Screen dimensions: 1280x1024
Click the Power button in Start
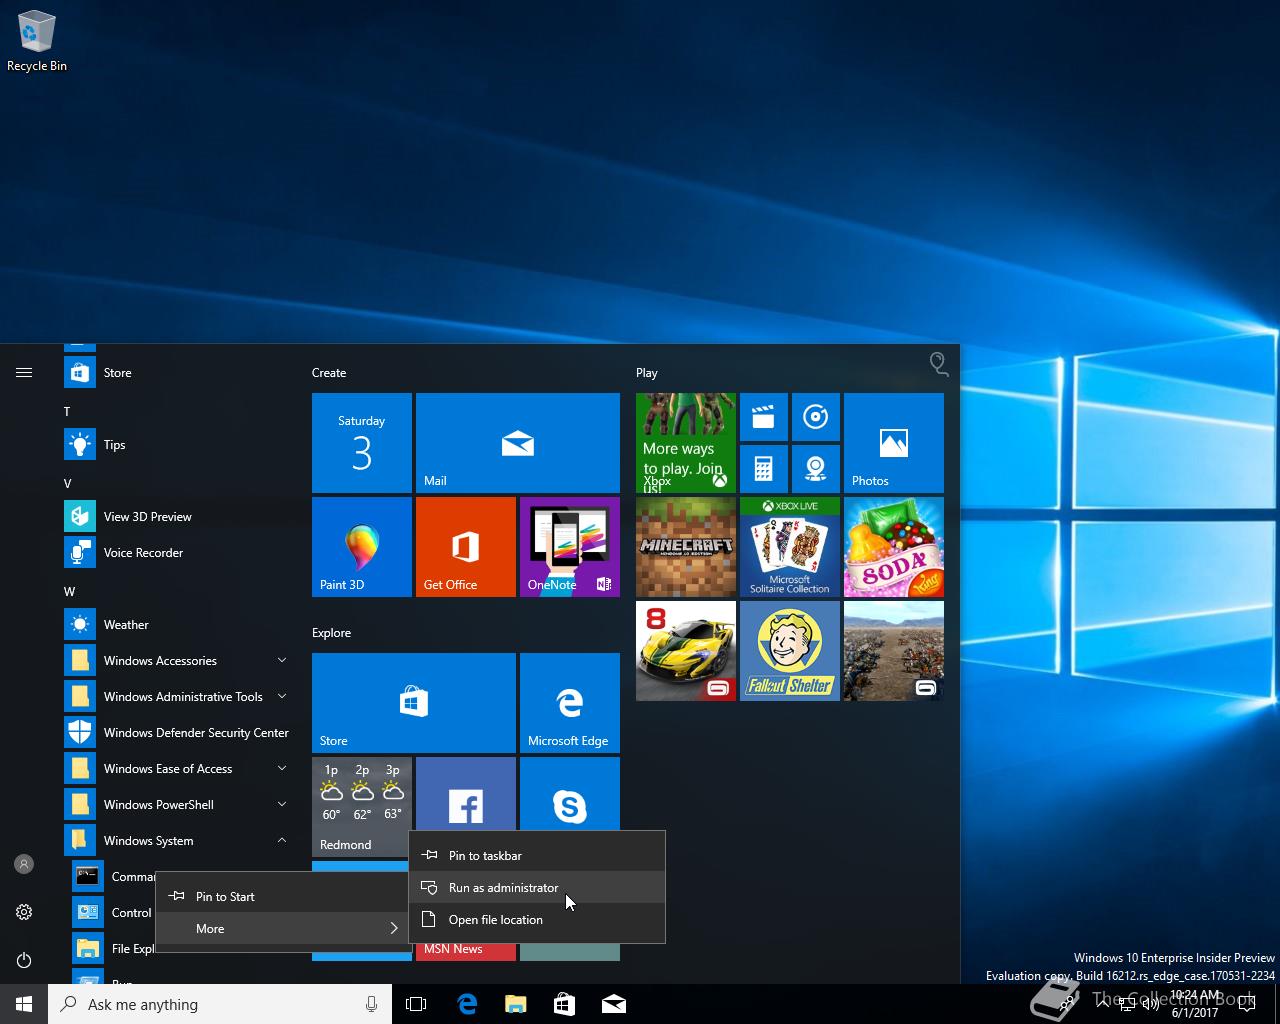pos(24,960)
